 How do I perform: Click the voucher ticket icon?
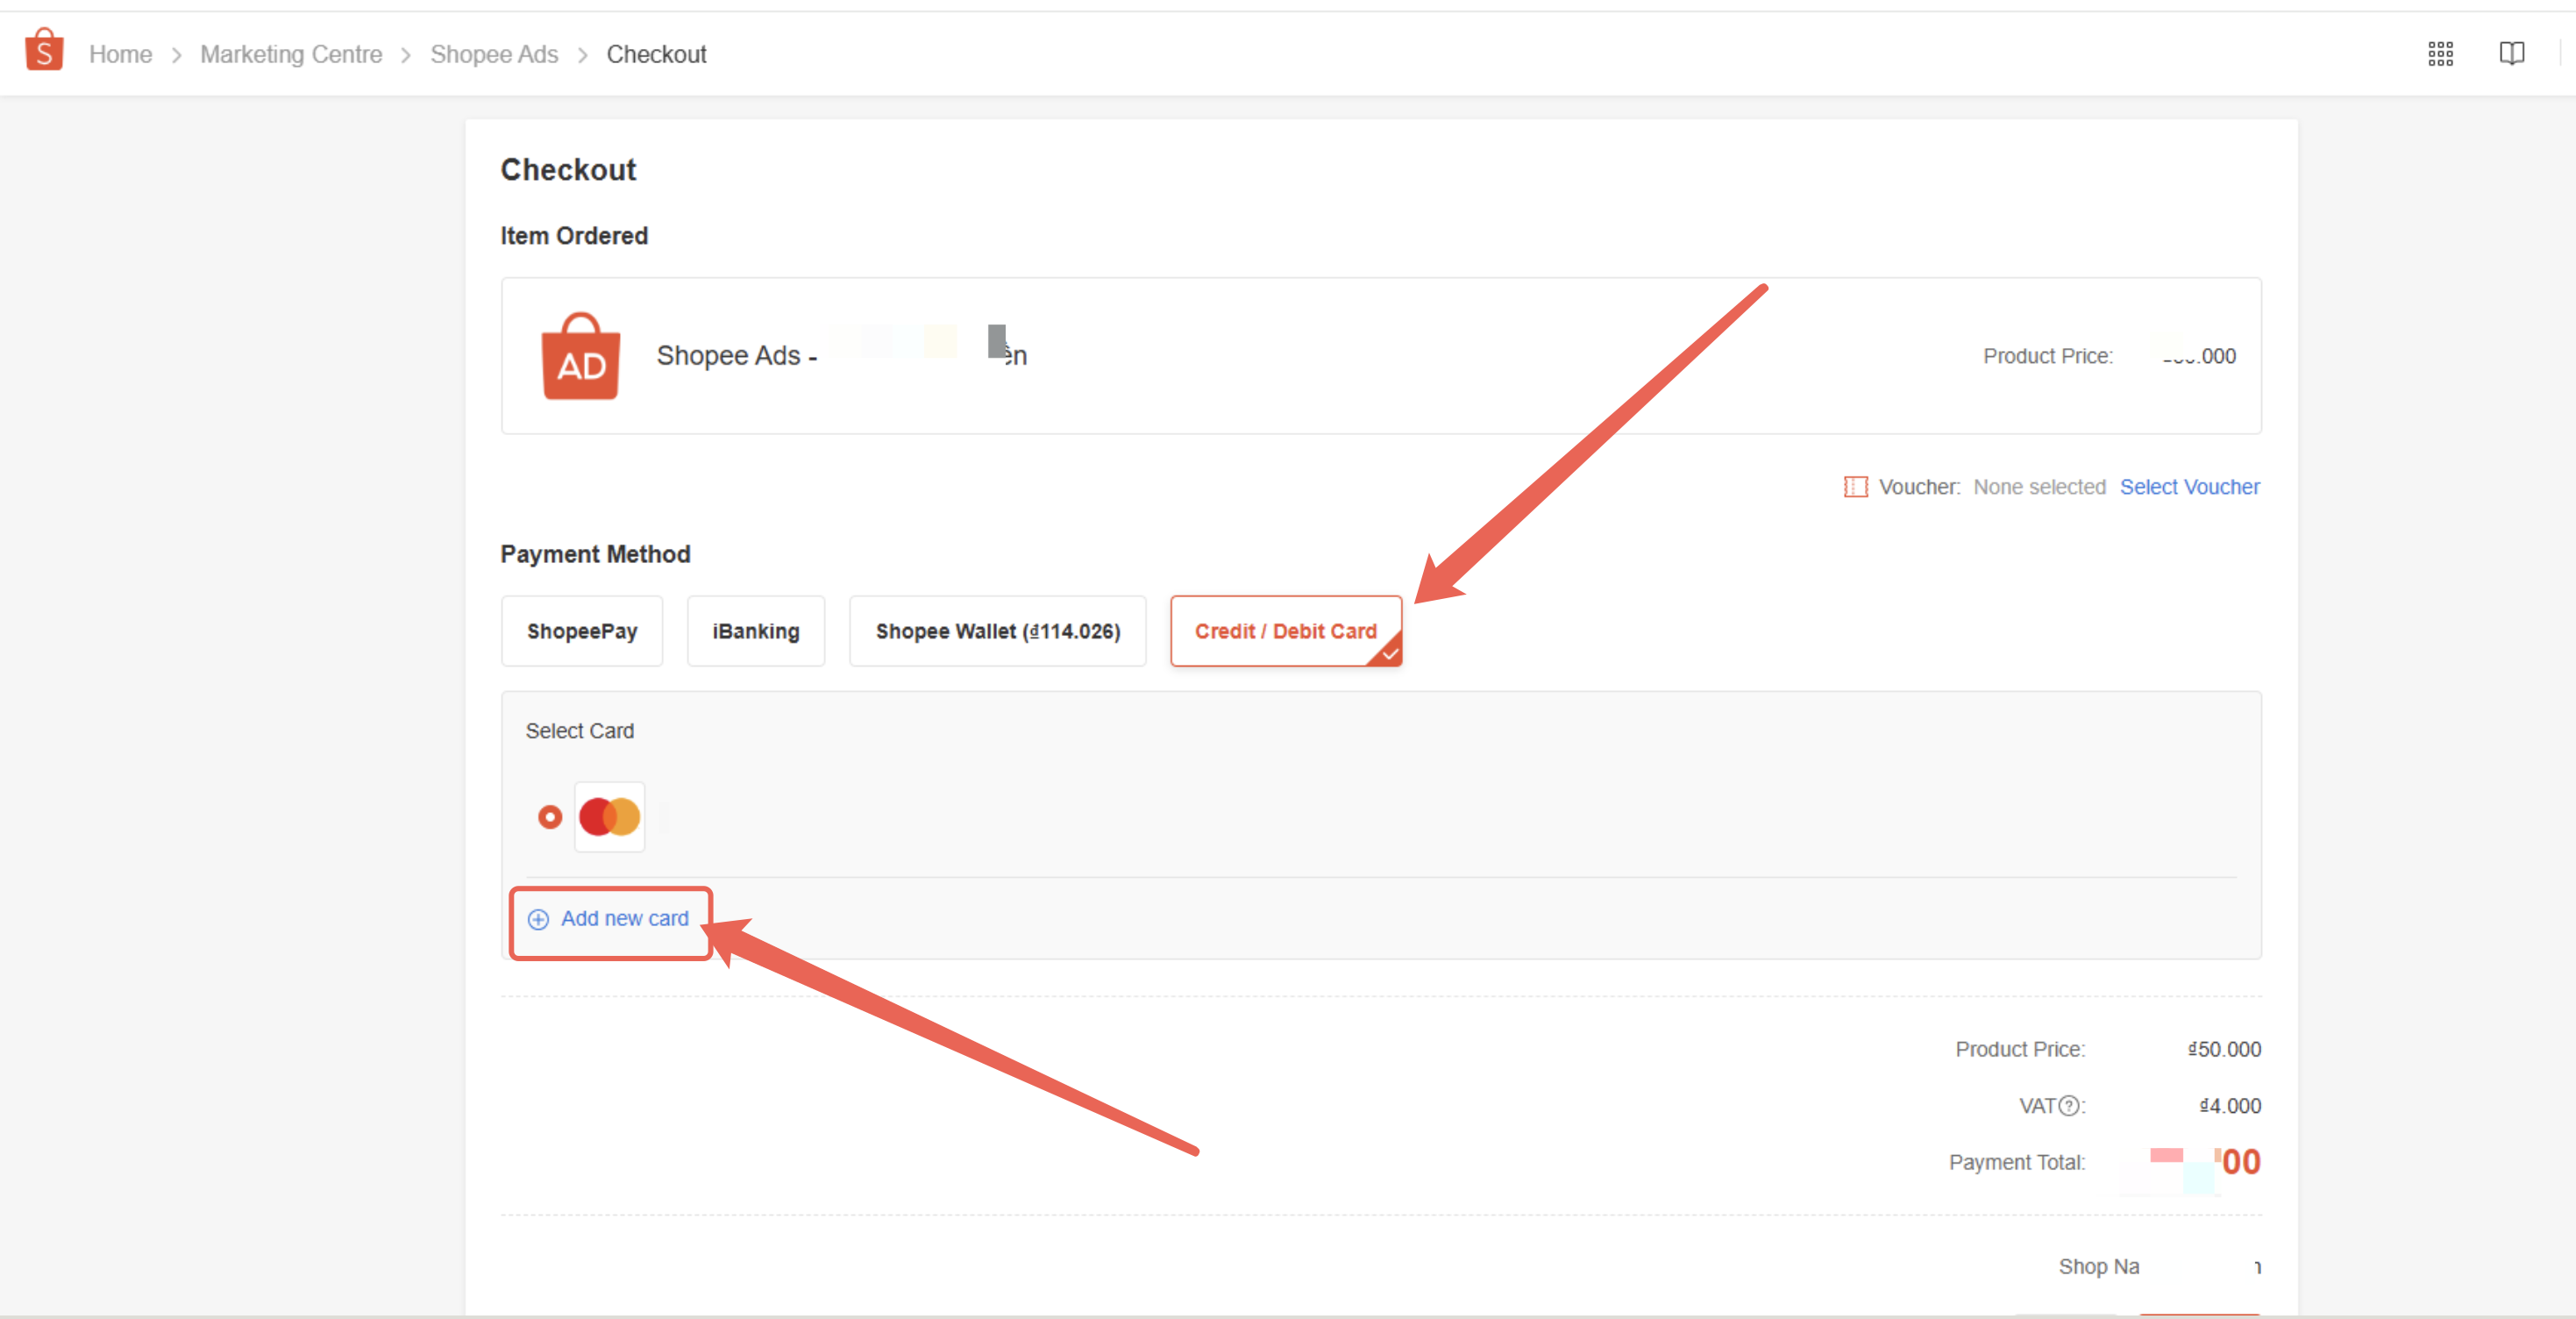pyautogui.click(x=1855, y=487)
